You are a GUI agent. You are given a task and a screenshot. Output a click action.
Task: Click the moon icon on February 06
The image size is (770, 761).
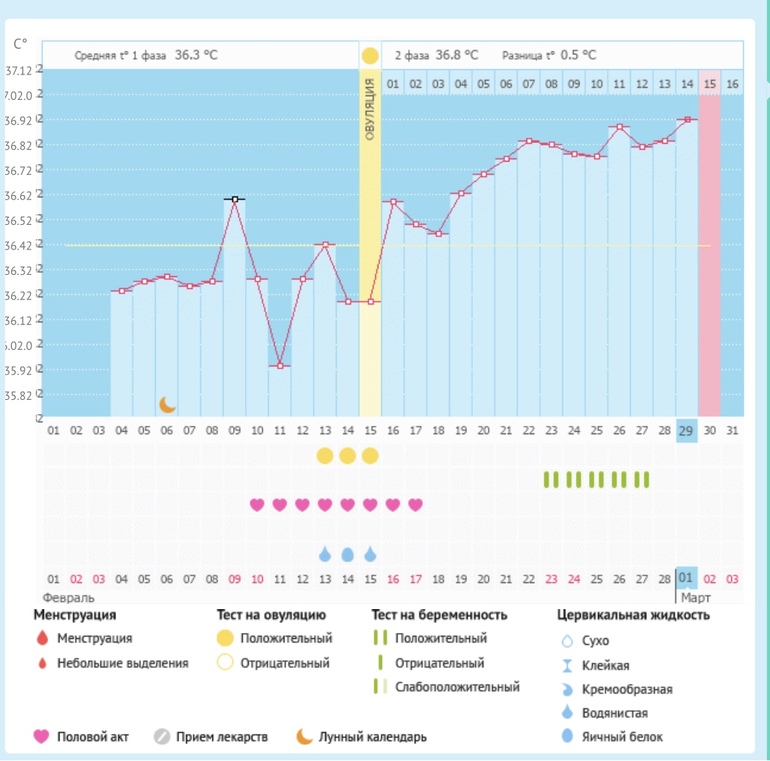point(167,404)
